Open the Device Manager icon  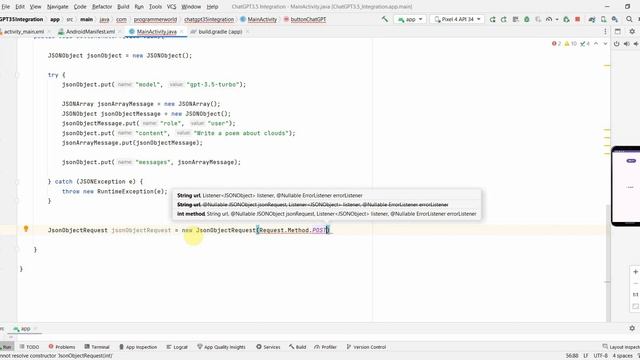pyautogui.click(x=603, y=19)
